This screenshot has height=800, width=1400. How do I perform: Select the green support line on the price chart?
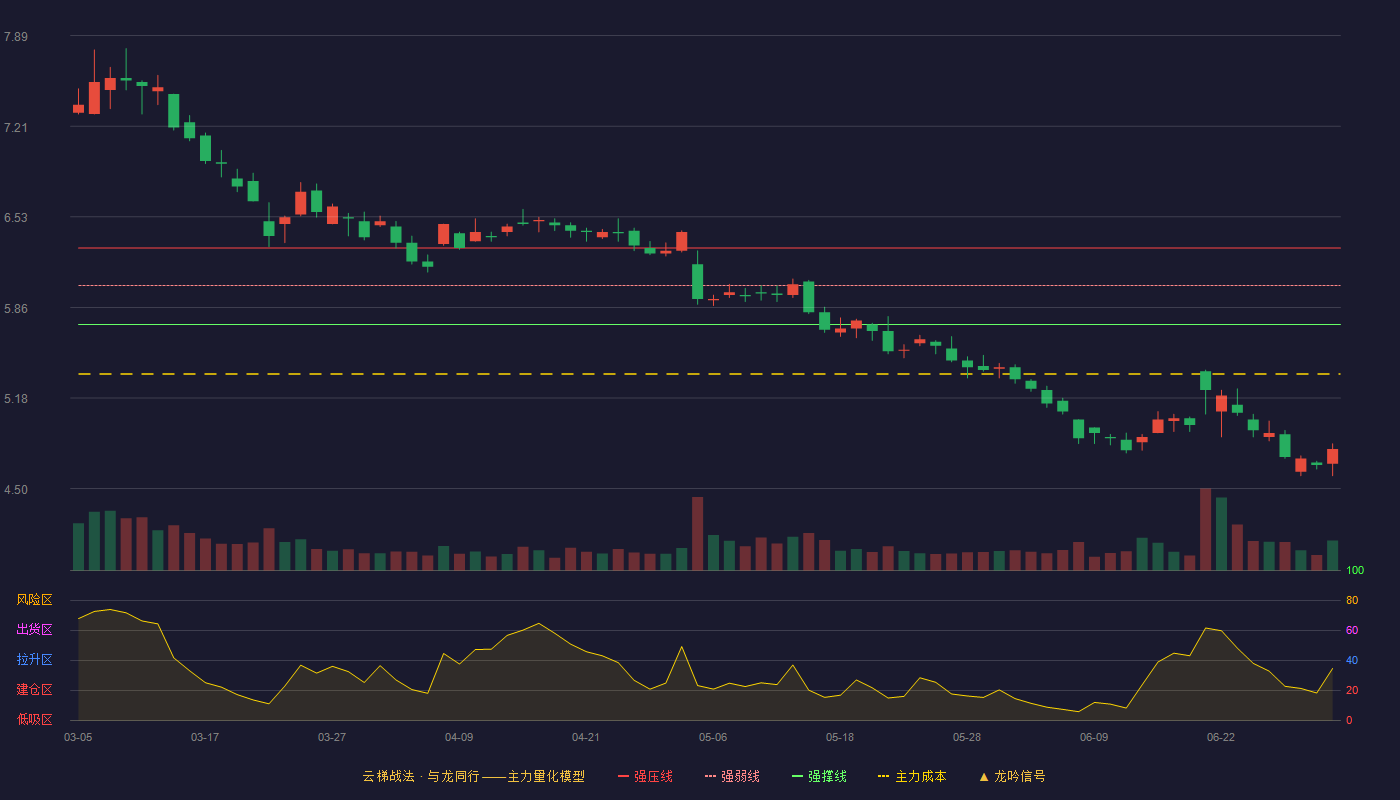(x=709, y=325)
